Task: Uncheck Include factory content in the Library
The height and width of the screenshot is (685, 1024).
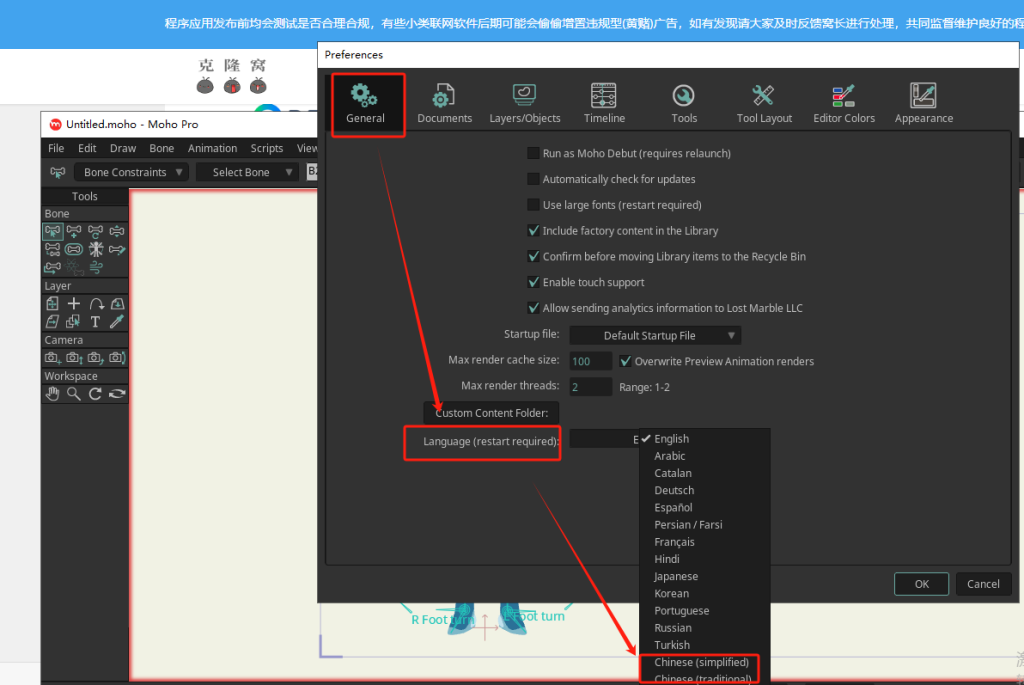Action: 533,231
